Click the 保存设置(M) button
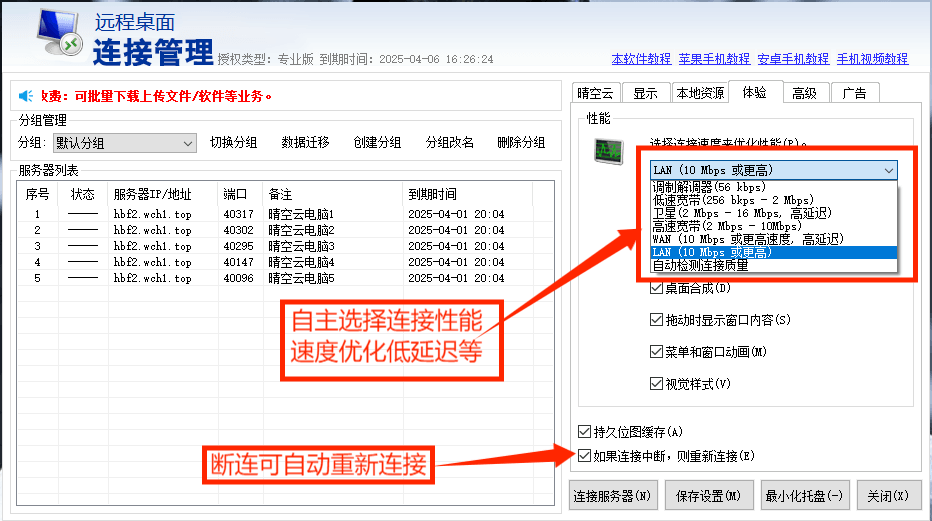 (x=708, y=495)
